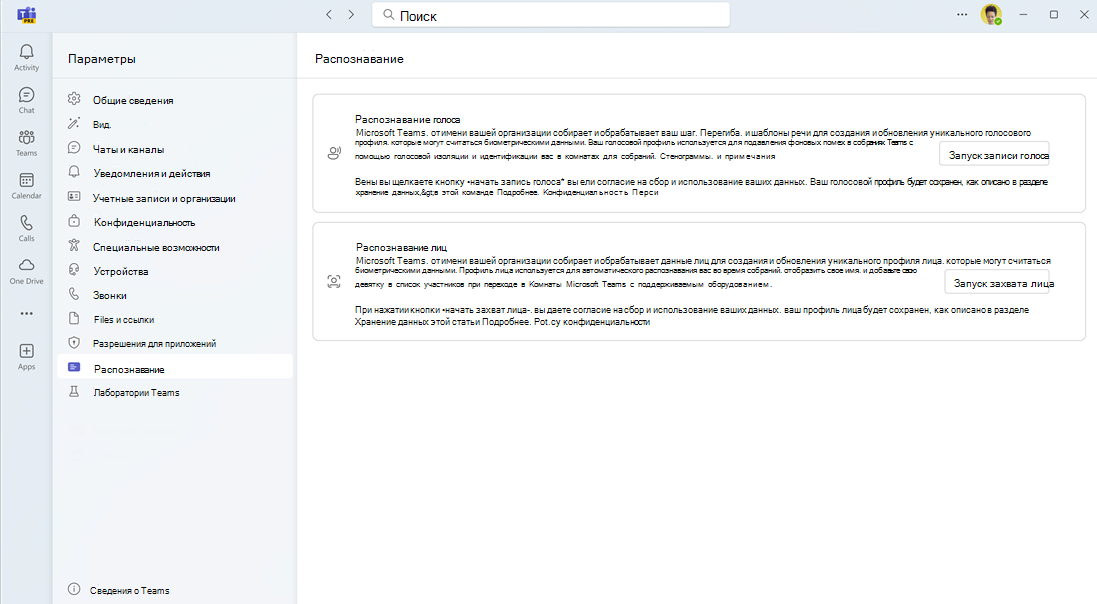Navigate back using the left arrow

(x=329, y=15)
